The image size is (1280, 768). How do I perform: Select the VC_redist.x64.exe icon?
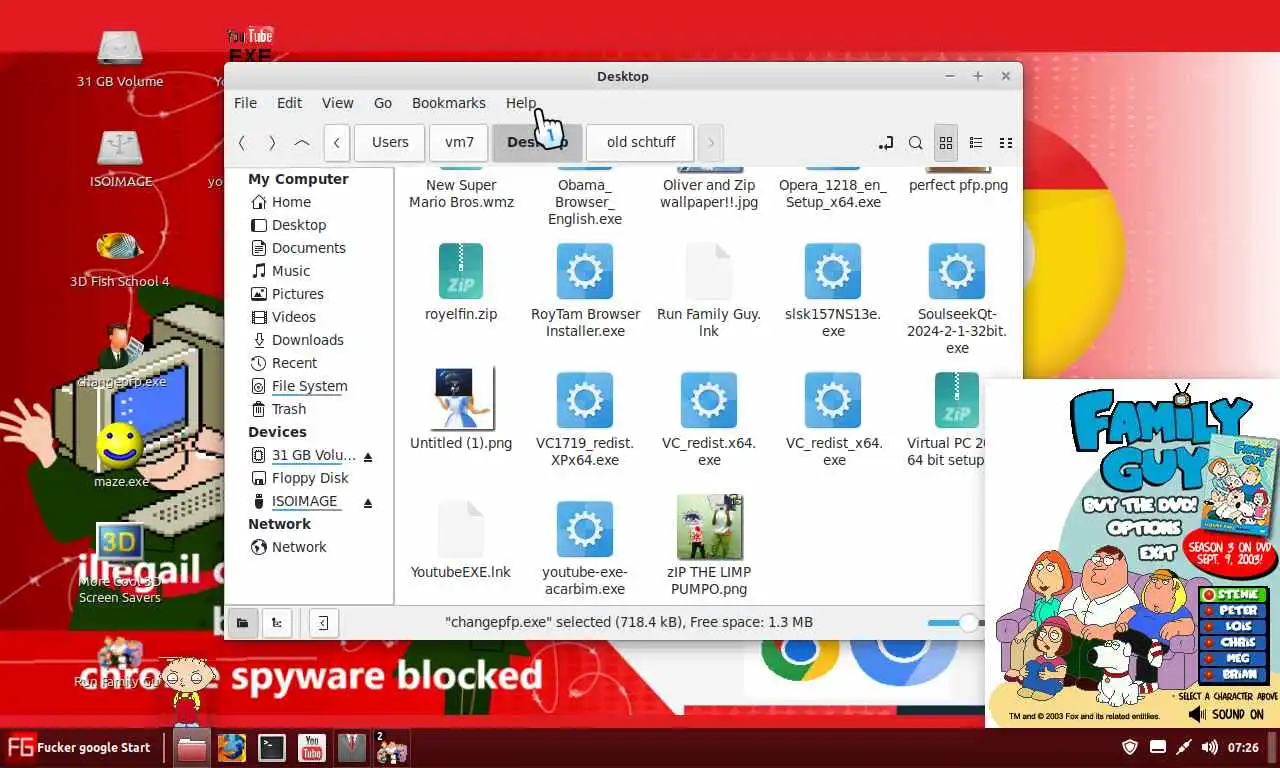click(709, 400)
